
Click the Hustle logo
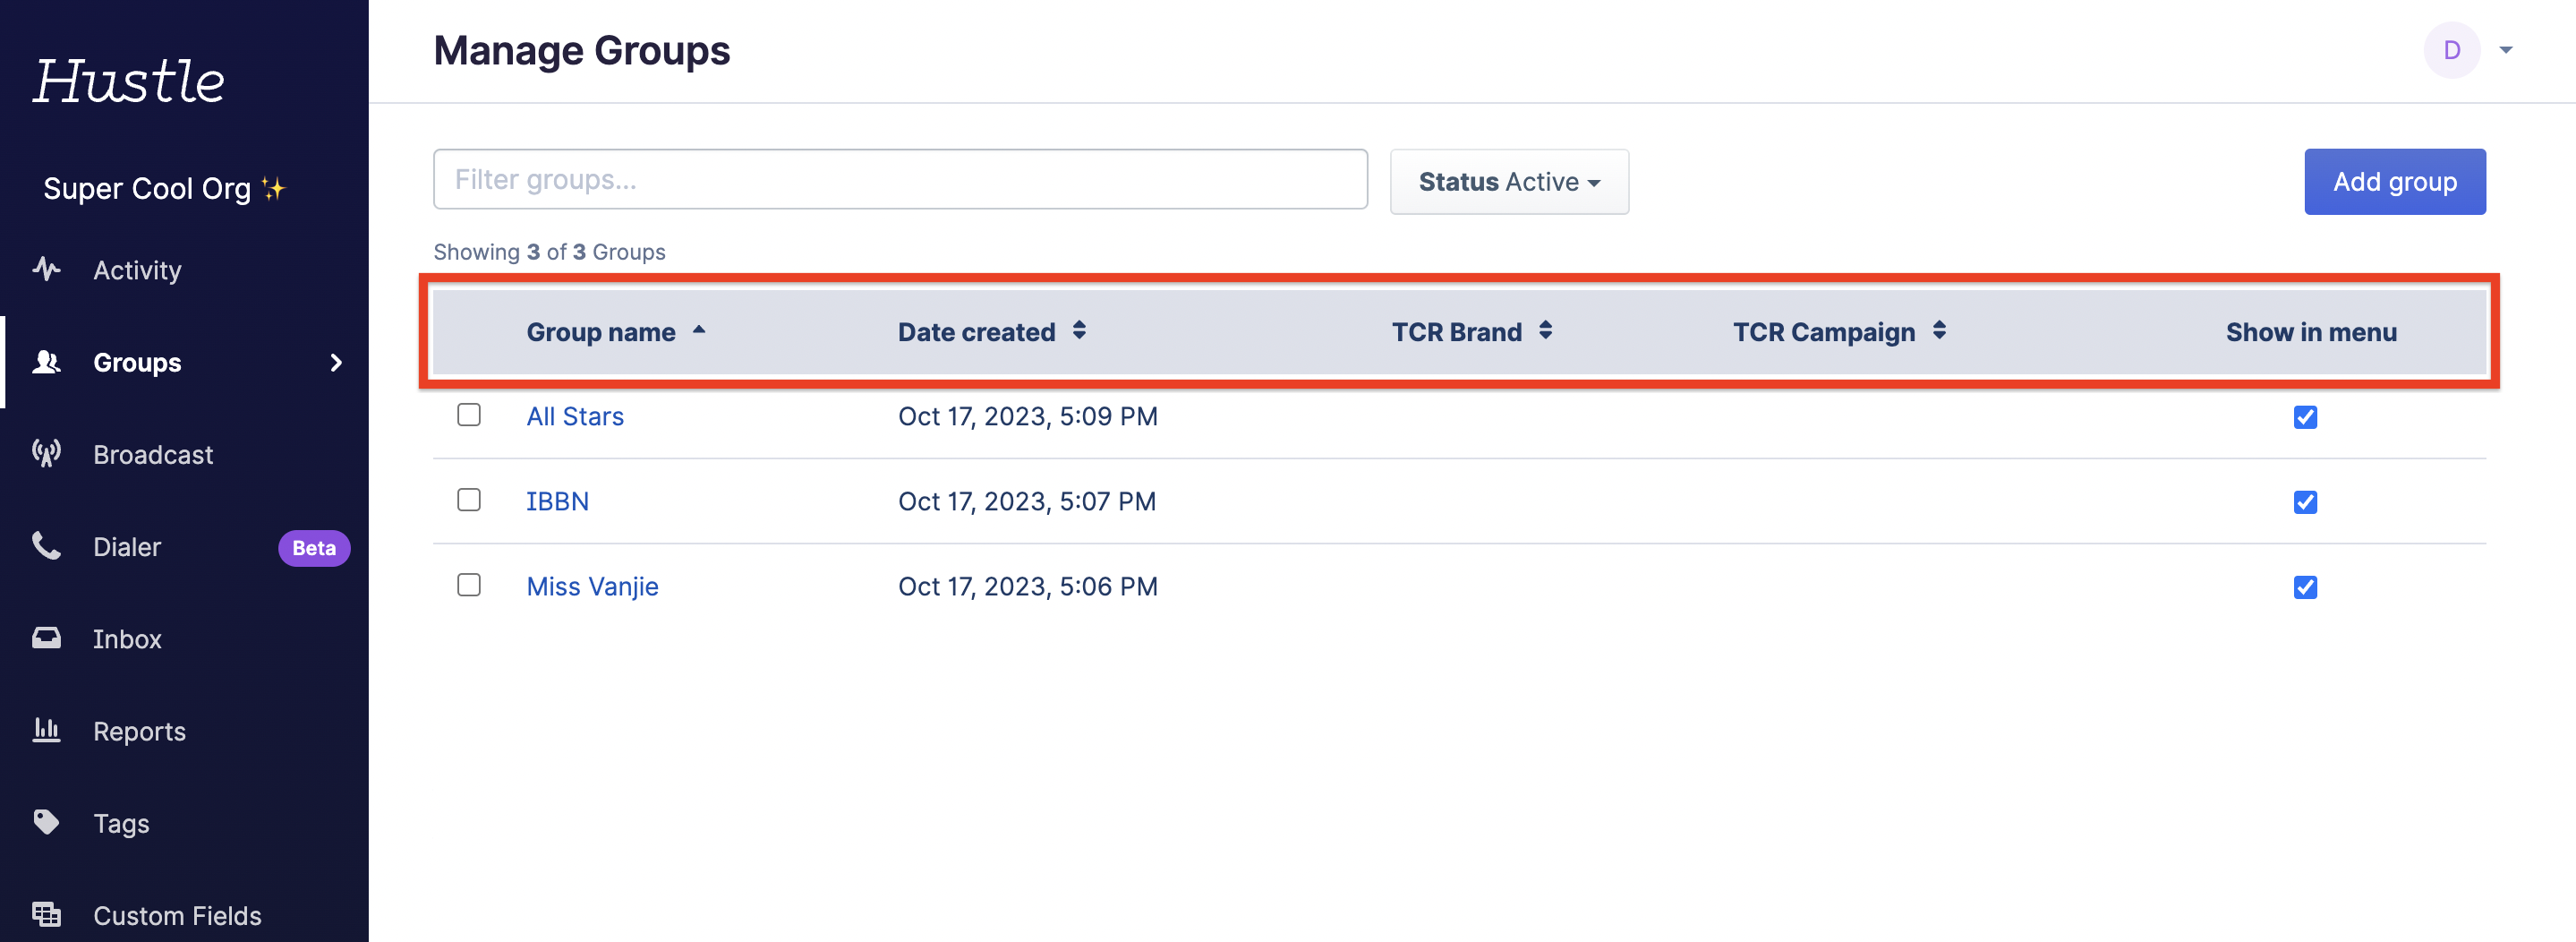click(129, 80)
